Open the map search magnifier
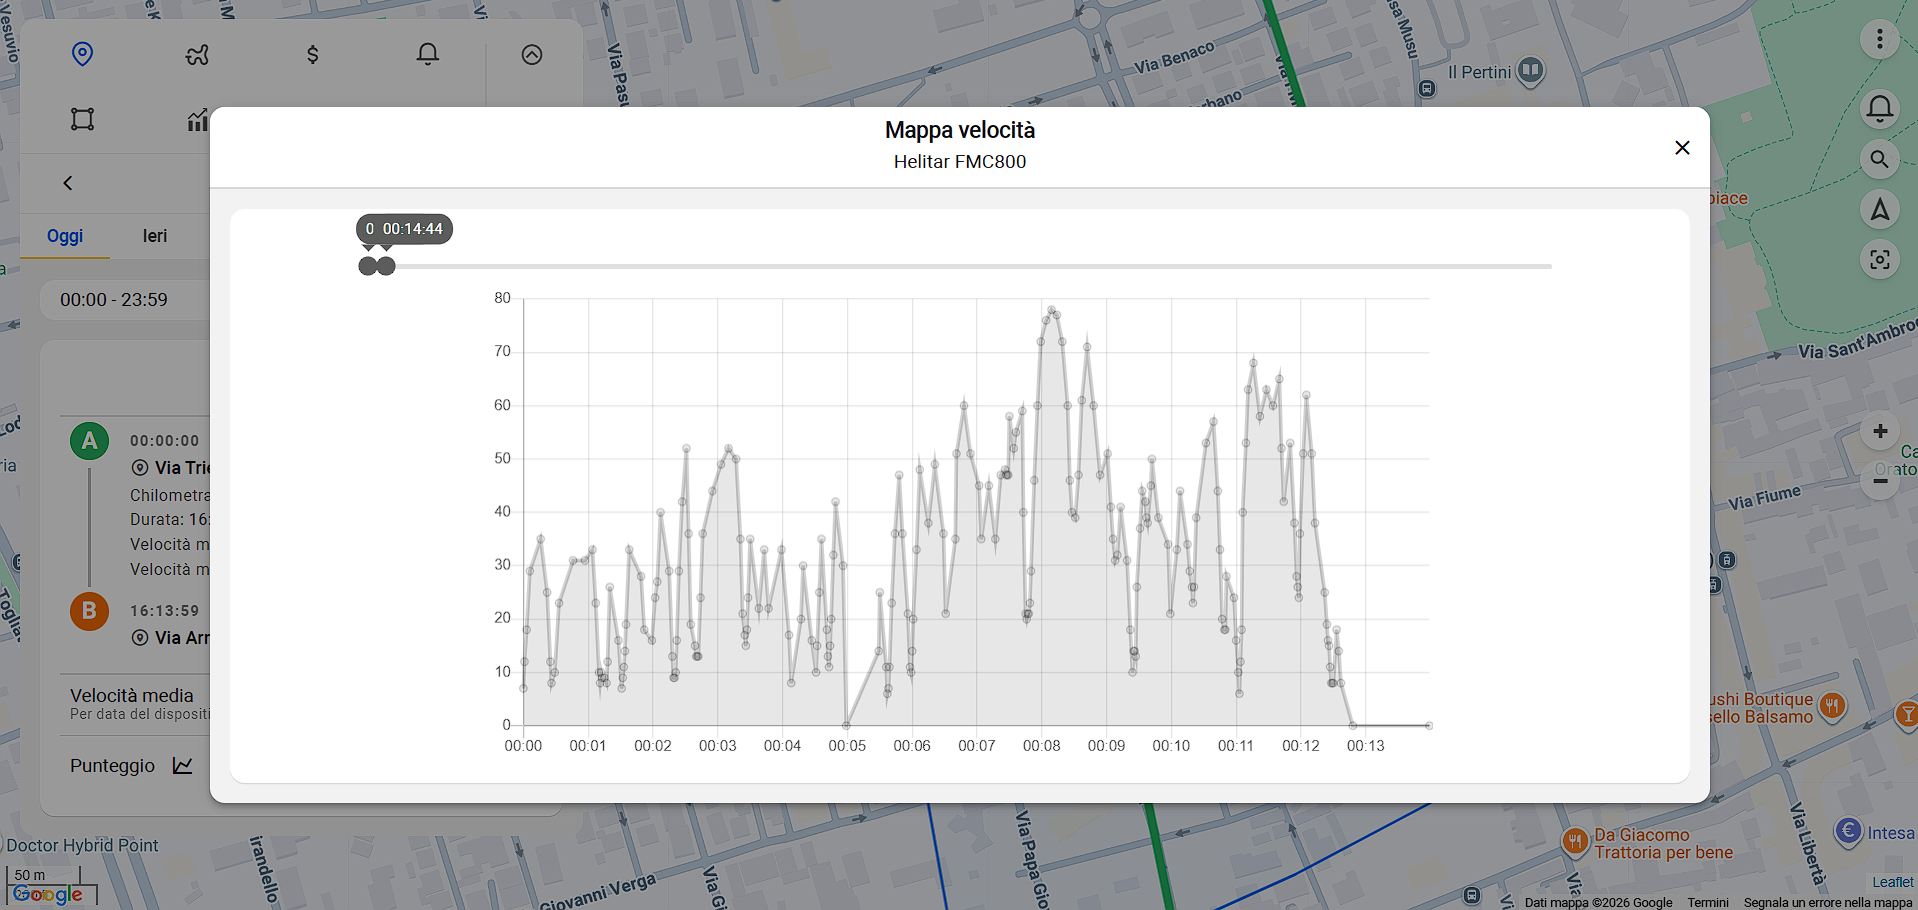Image resolution: width=1918 pixels, height=910 pixels. click(1879, 159)
